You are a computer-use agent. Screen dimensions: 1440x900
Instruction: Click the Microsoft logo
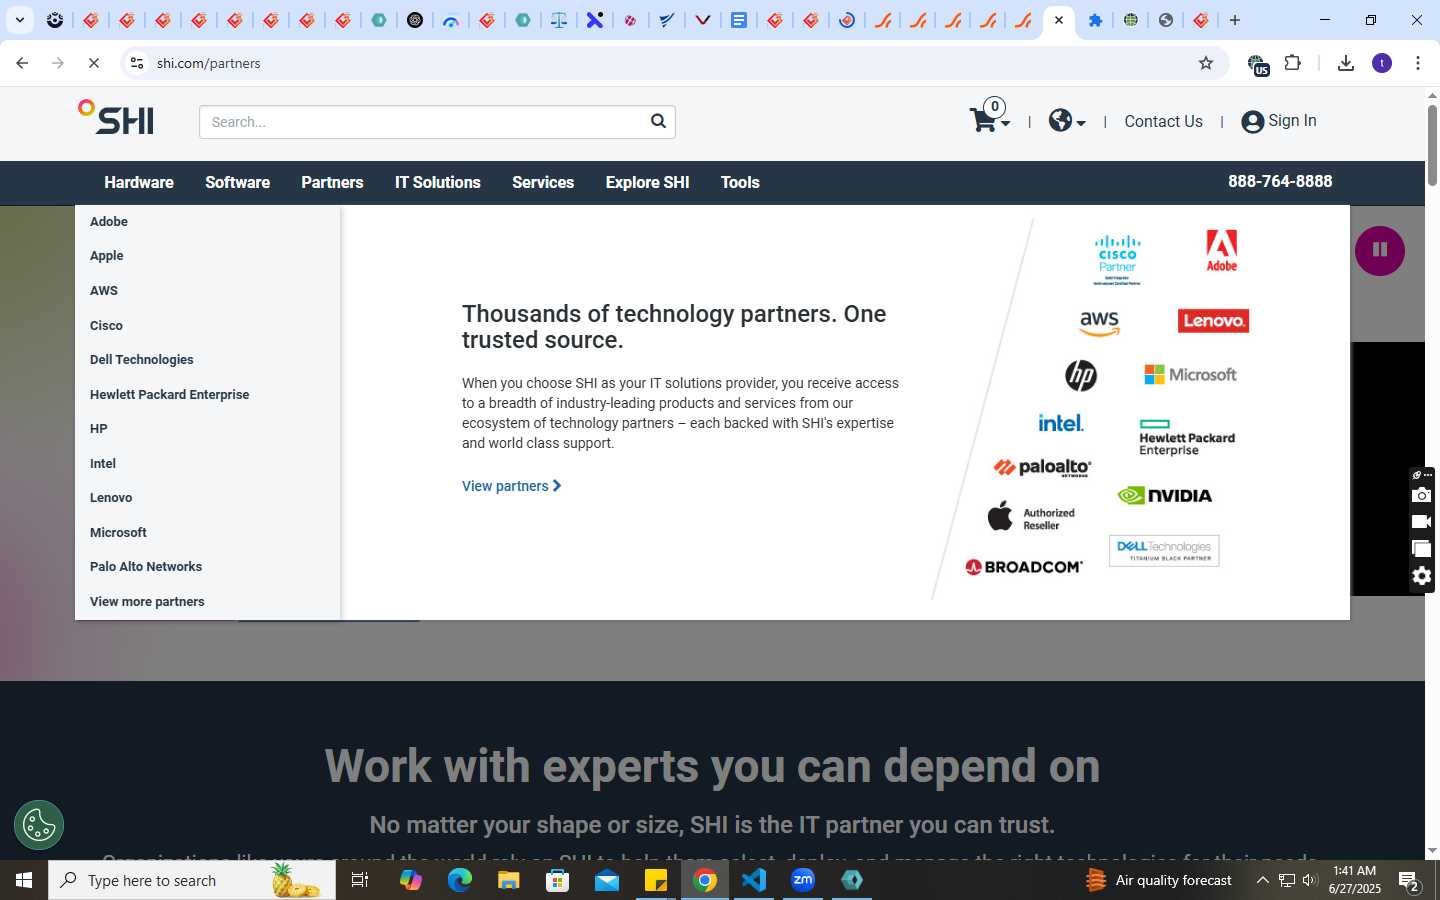tap(1190, 374)
